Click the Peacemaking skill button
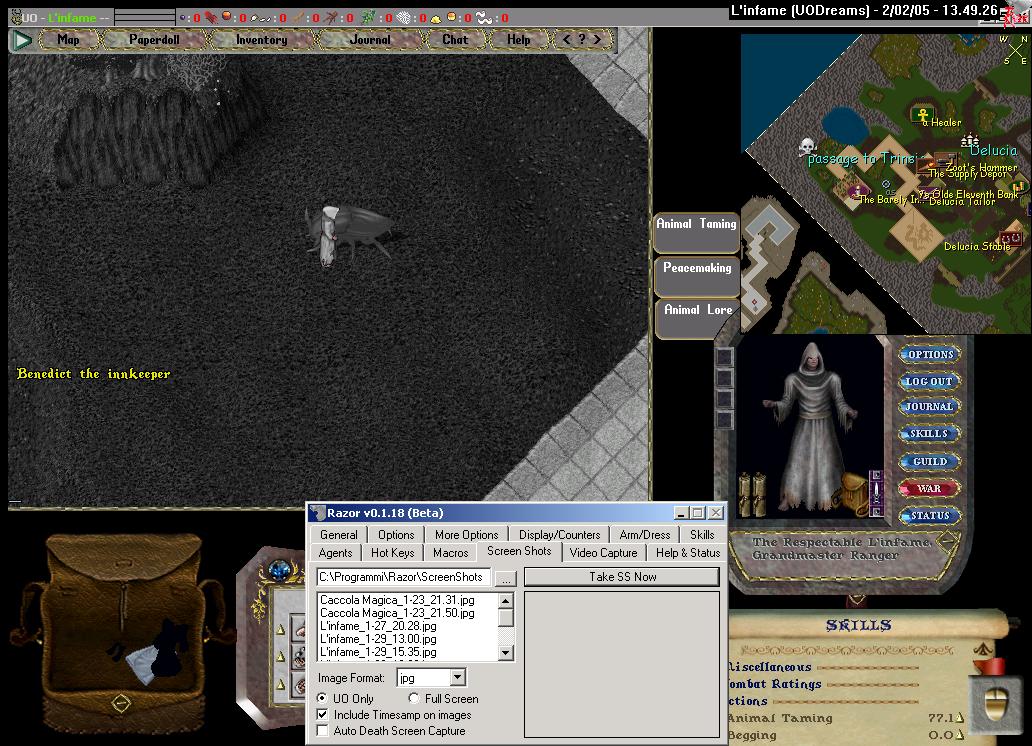Image resolution: width=1032 pixels, height=746 pixels. point(697,277)
